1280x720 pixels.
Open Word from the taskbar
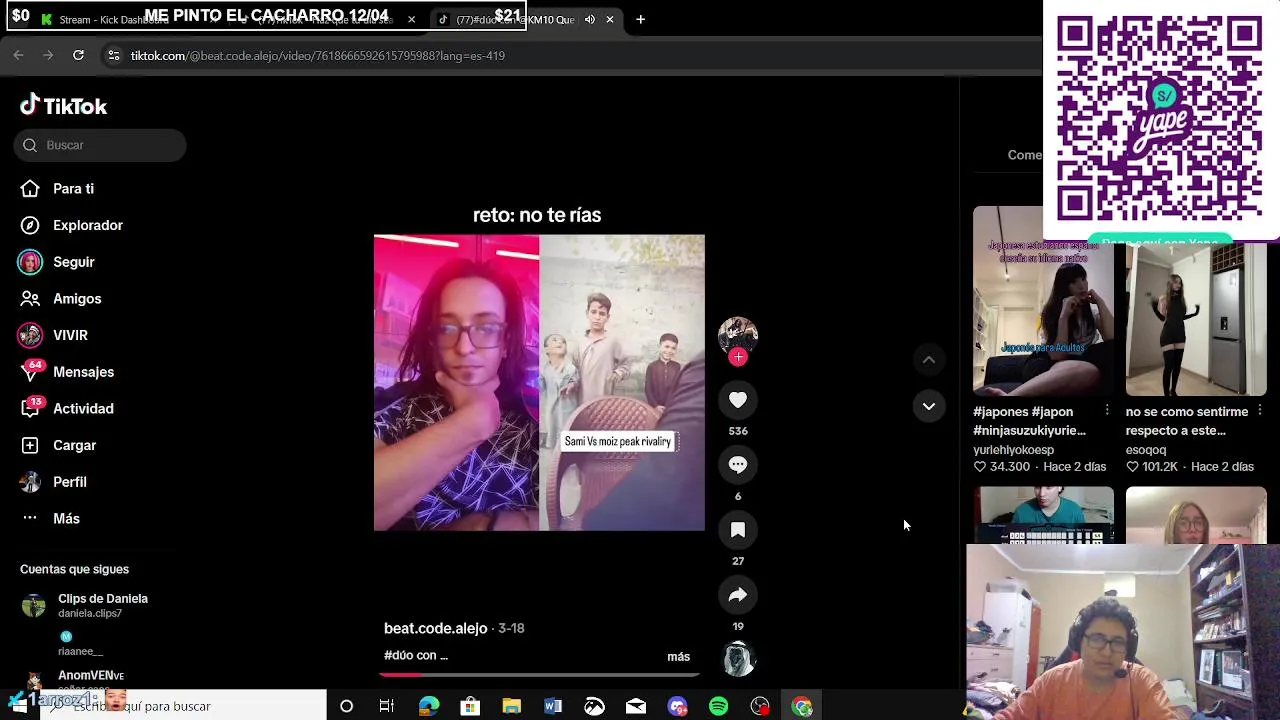(x=553, y=706)
